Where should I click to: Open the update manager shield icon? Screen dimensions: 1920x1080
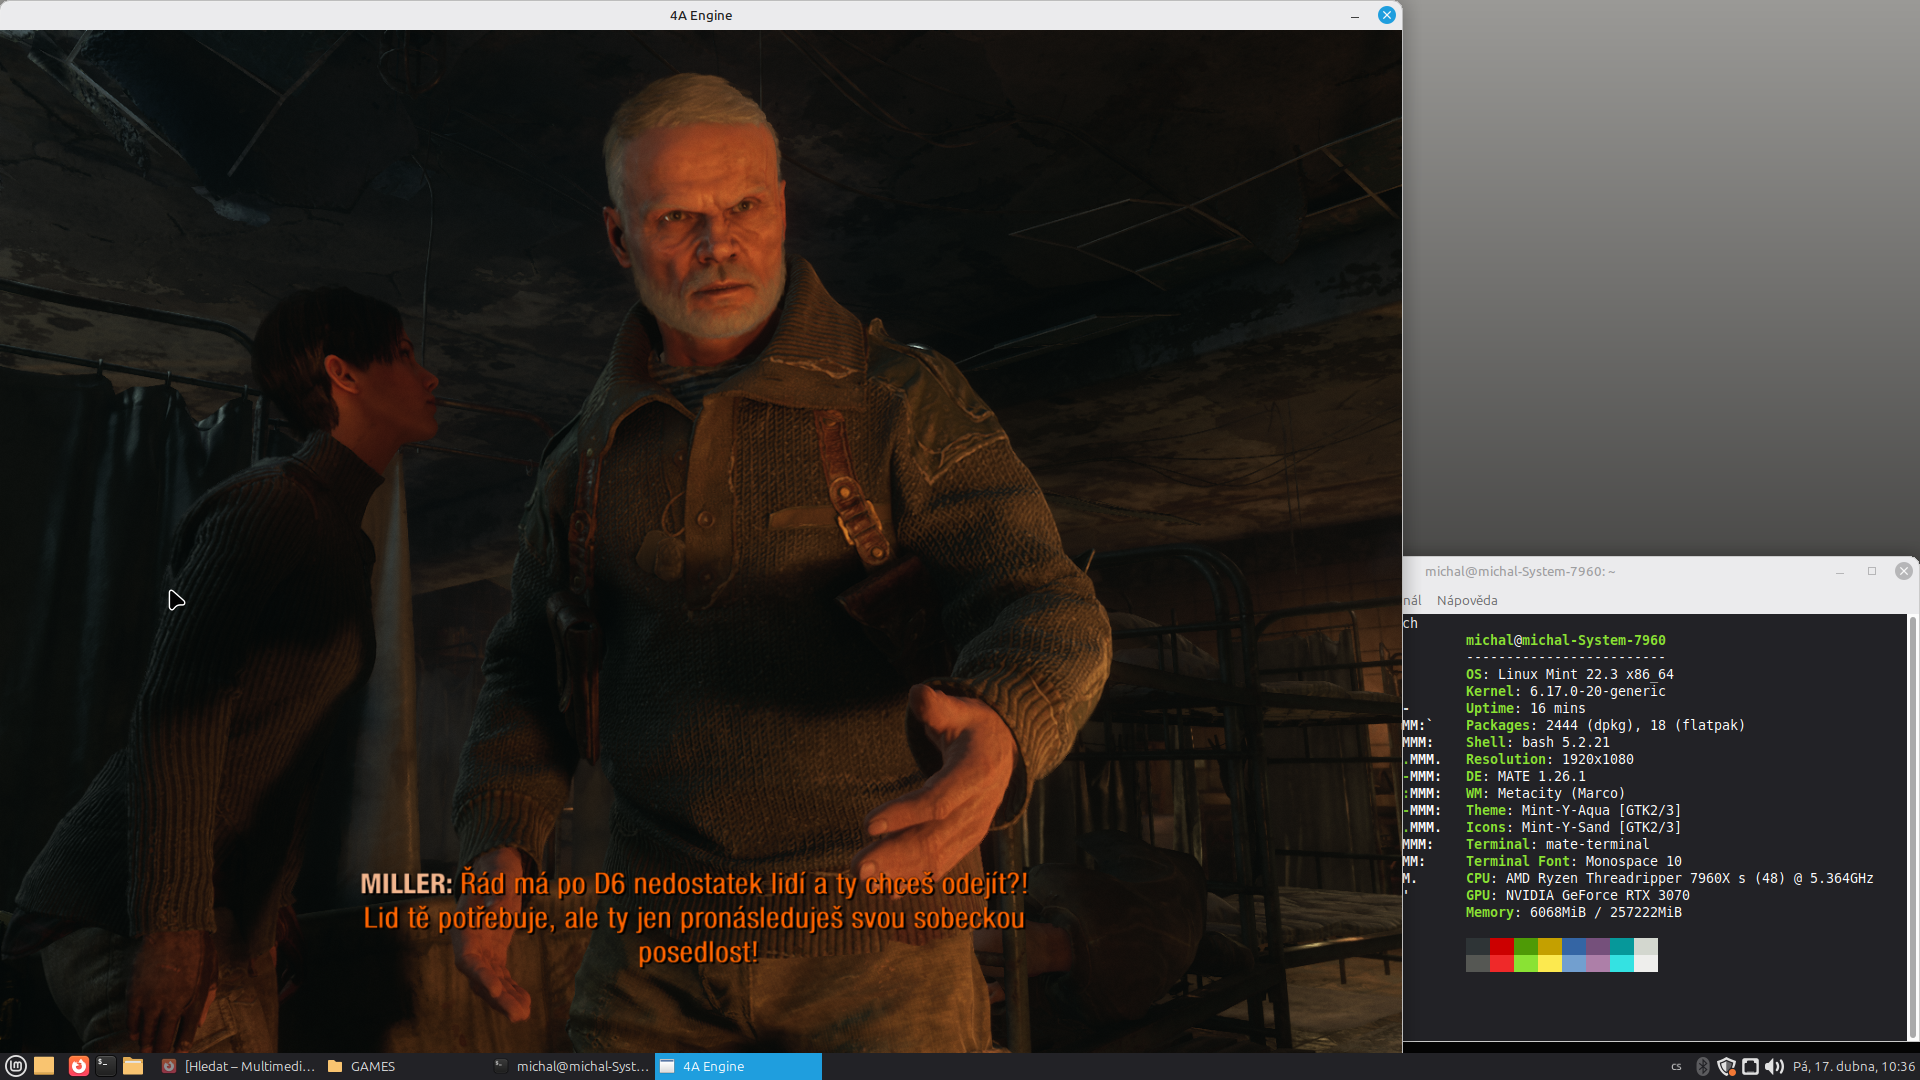pyautogui.click(x=1726, y=1066)
